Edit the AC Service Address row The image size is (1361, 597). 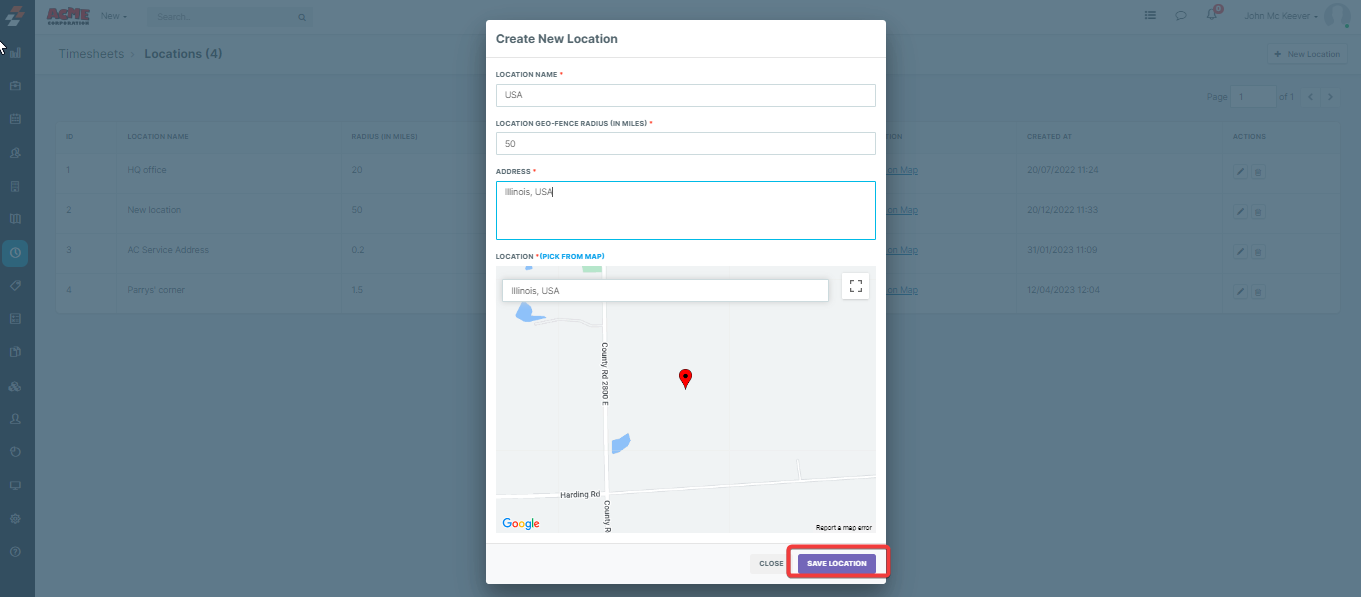coord(1241,251)
